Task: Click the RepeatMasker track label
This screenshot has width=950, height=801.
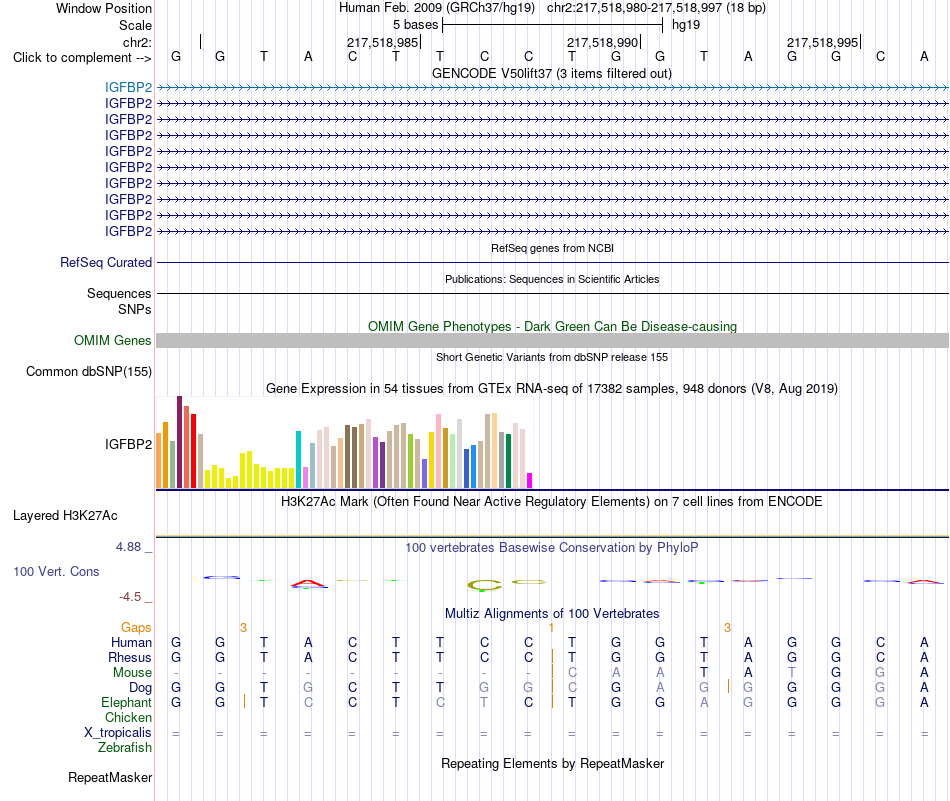Action: tap(110, 777)
